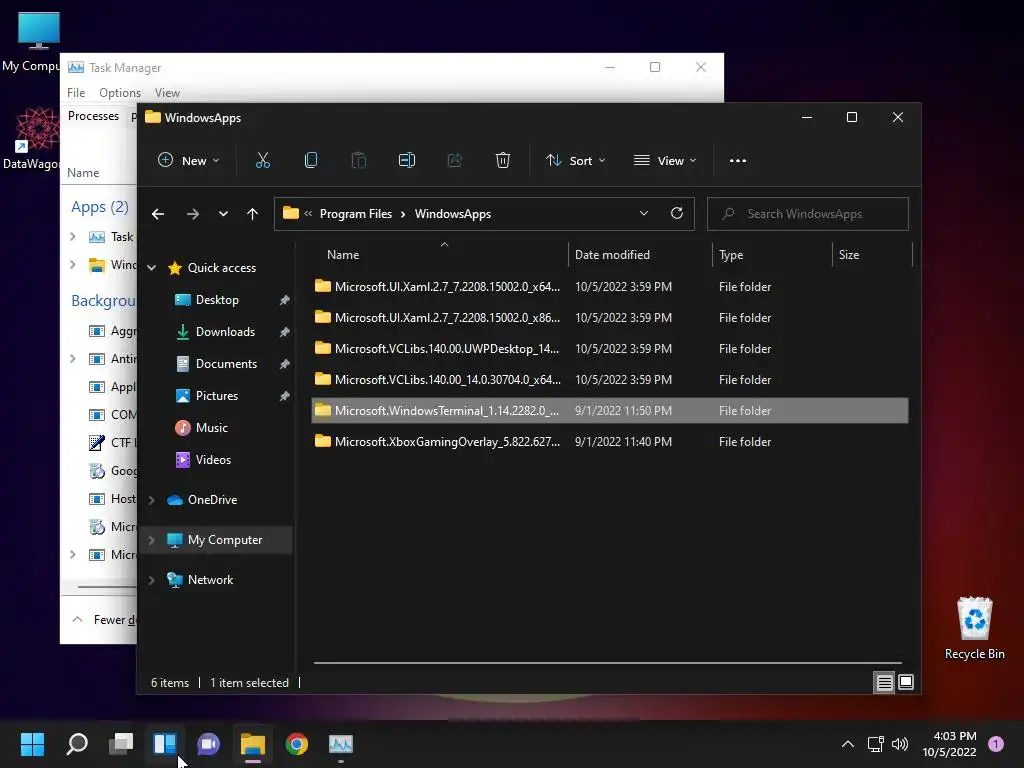Select Microsoft.VCLibs.140.00.UWPDesktop folder row
Viewport: 1024px width, 768px height.
[609, 349]
